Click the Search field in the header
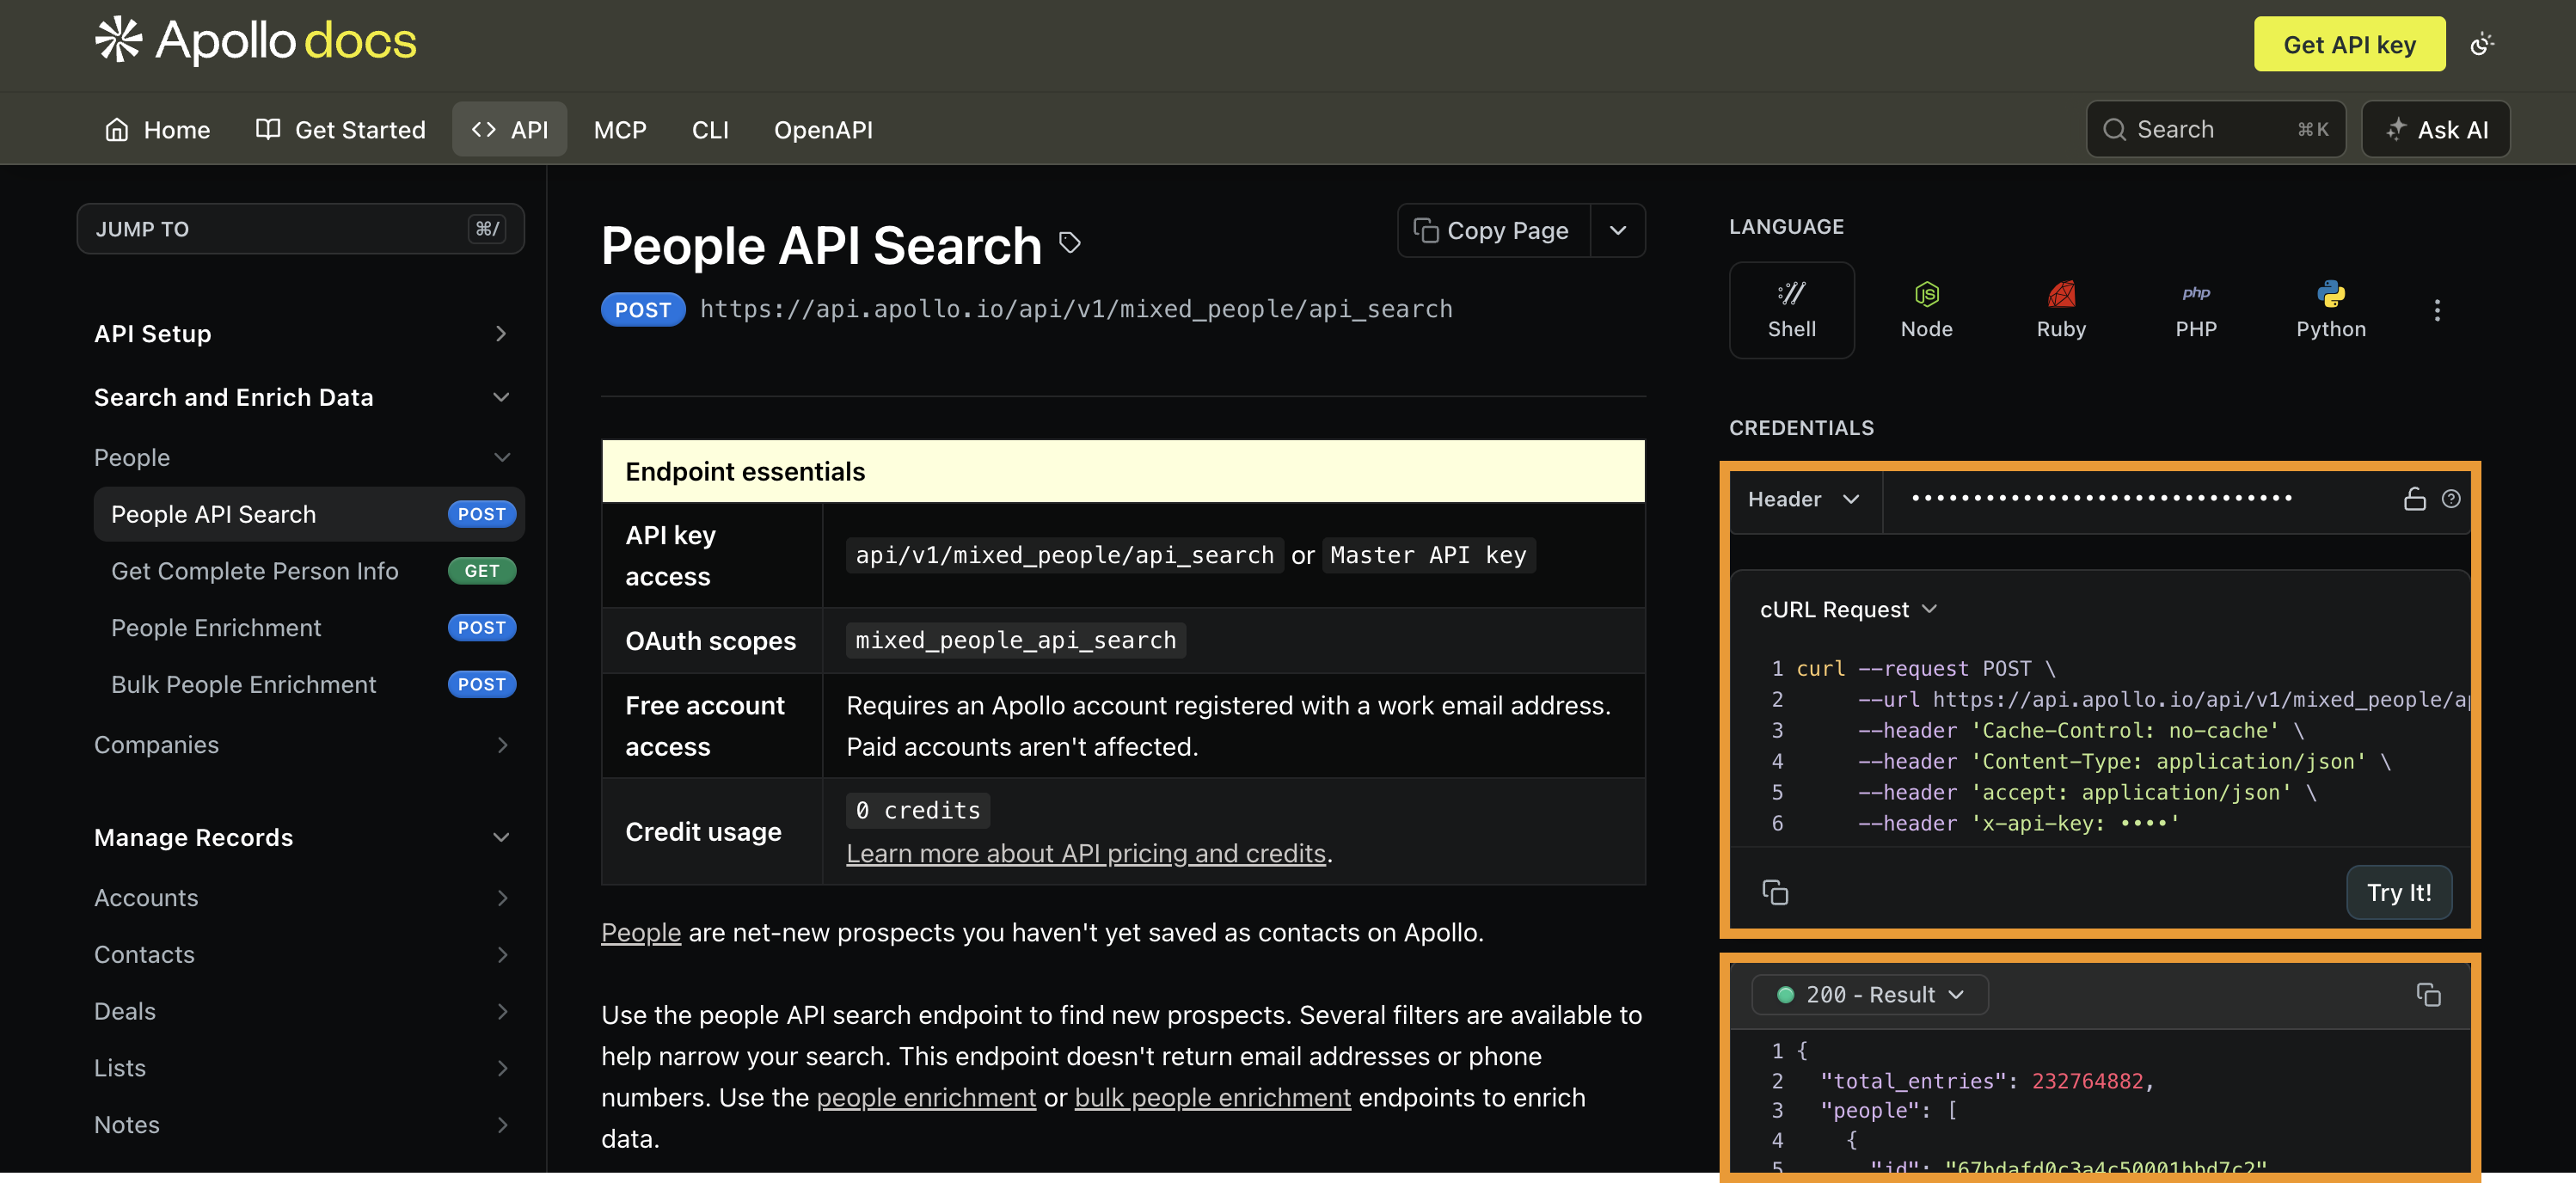The image size is (2576, 1183). (2216, 129)
